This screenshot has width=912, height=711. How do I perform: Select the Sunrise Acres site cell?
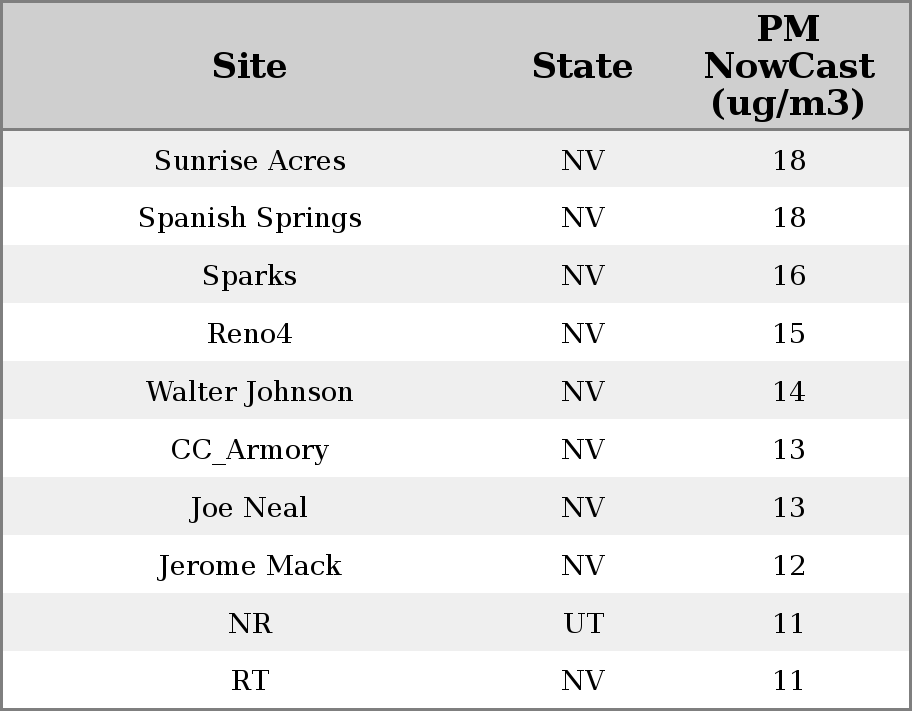click(x=250, y=161)
